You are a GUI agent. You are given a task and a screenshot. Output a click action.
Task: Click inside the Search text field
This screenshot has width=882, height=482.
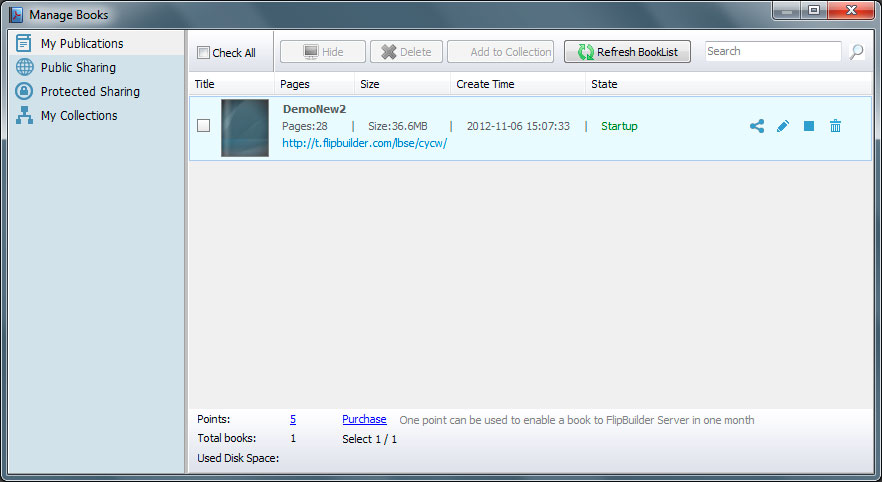pyautogui.click(x=773, y=52)
